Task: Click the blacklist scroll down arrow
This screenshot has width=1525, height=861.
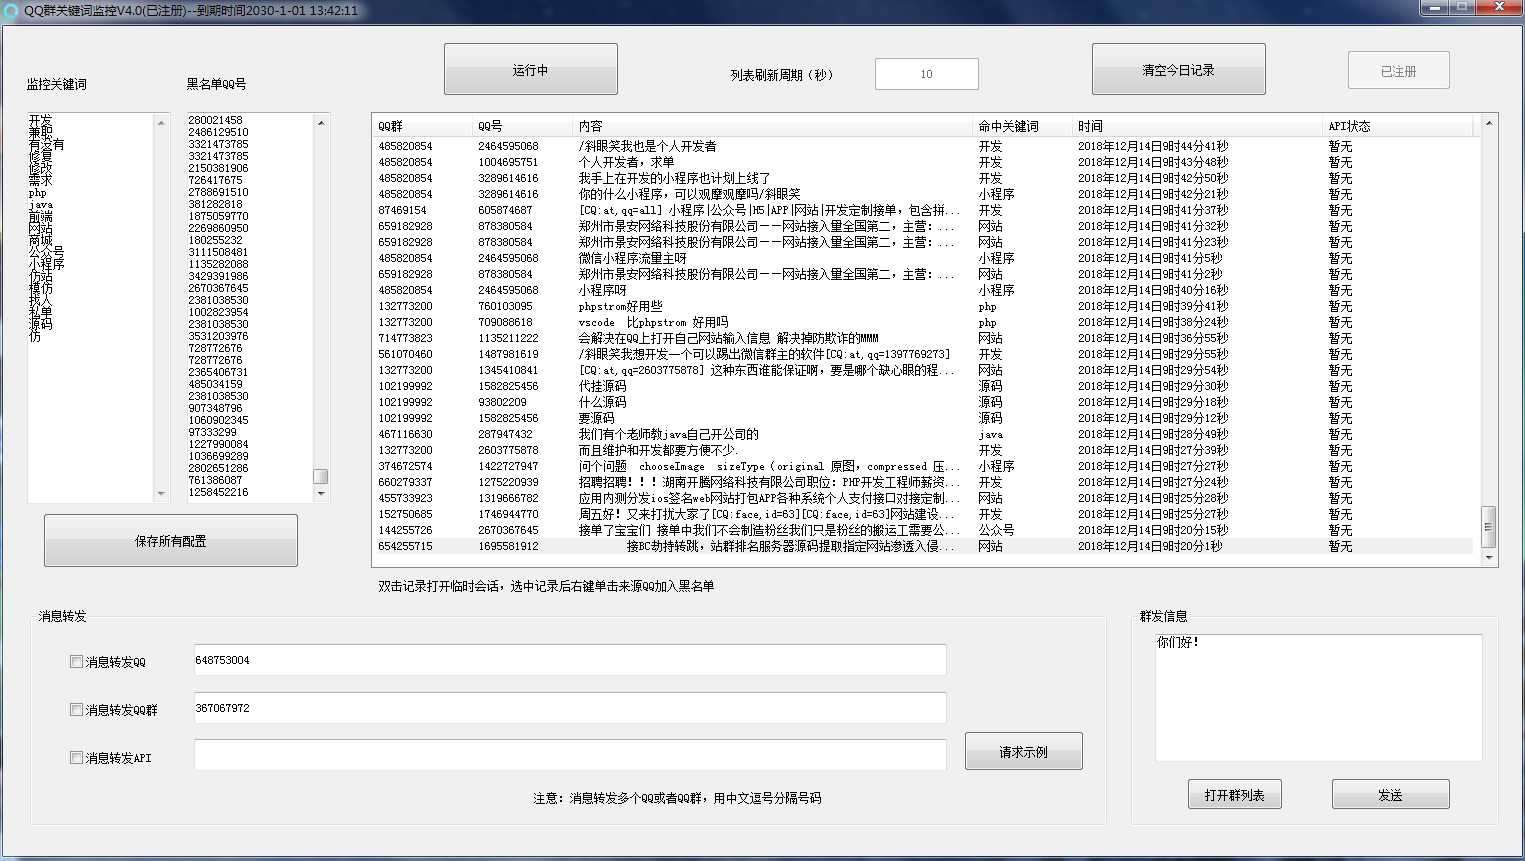Action: [x=320, y=493]
